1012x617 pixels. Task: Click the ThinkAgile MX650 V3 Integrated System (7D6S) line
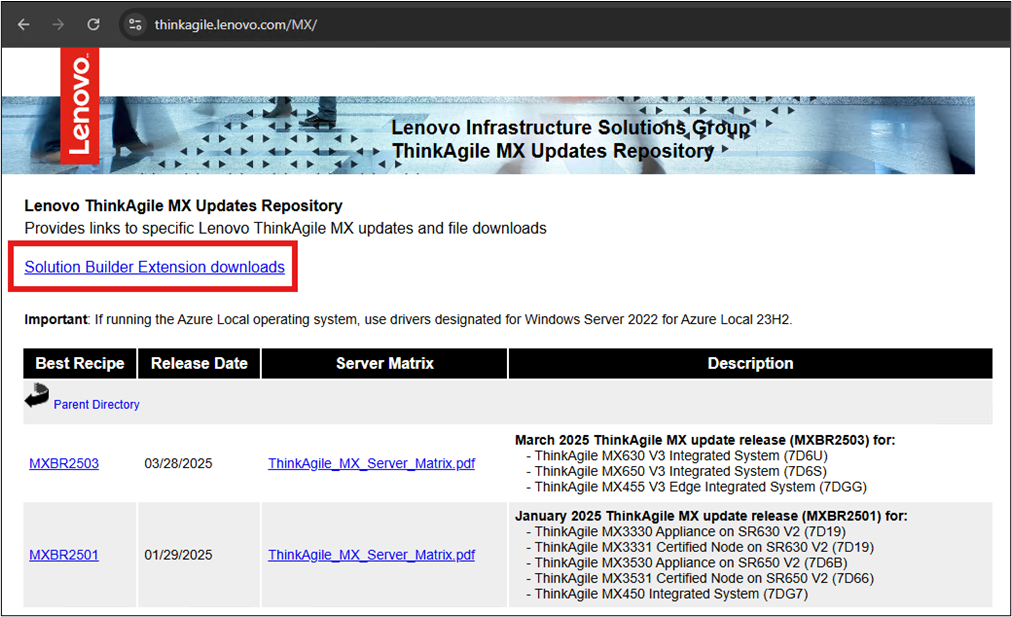(x=676, y=471)
